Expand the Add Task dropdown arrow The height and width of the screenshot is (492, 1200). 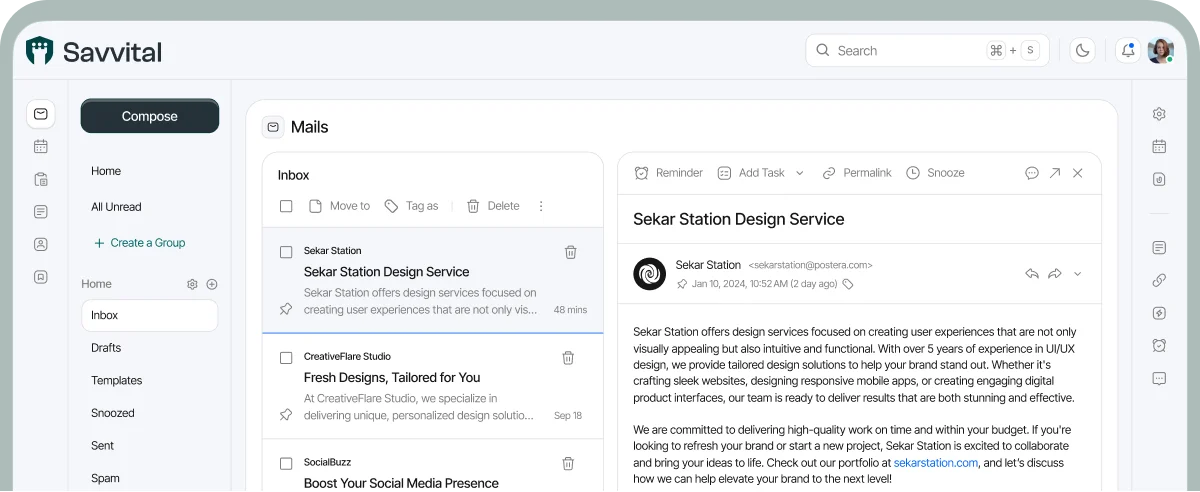[x=799, y=173]
